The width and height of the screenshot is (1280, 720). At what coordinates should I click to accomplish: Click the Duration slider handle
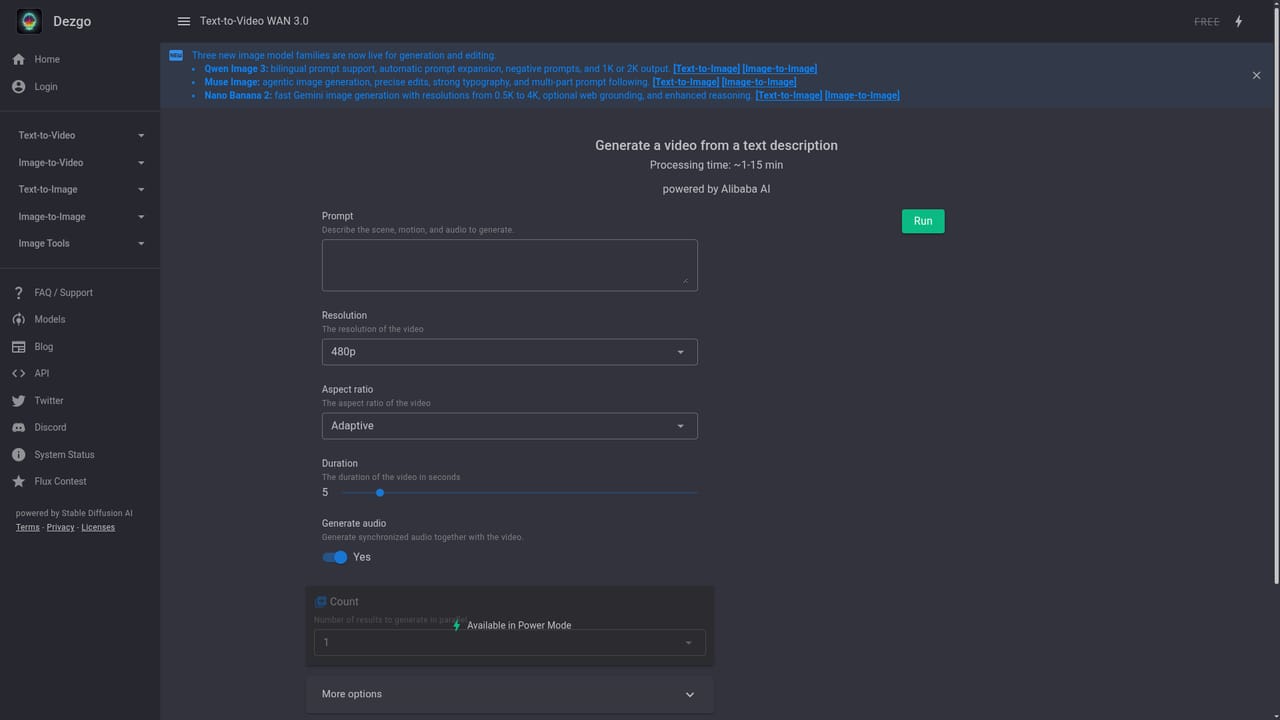coord(380,492)
